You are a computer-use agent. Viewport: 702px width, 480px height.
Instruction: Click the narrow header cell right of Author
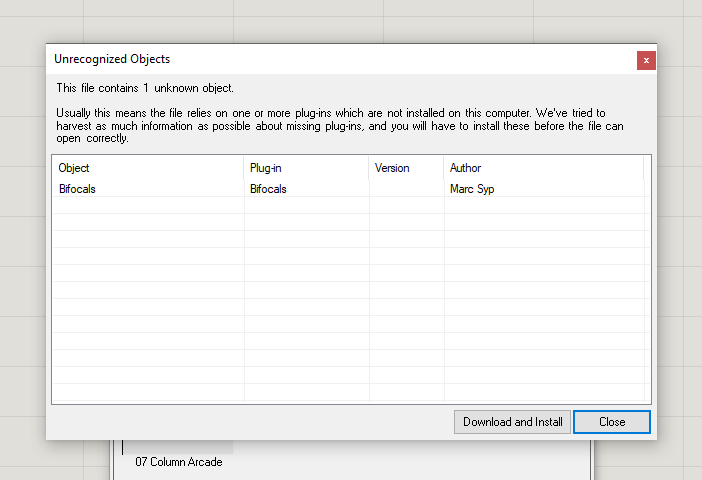tap(647, 168)
